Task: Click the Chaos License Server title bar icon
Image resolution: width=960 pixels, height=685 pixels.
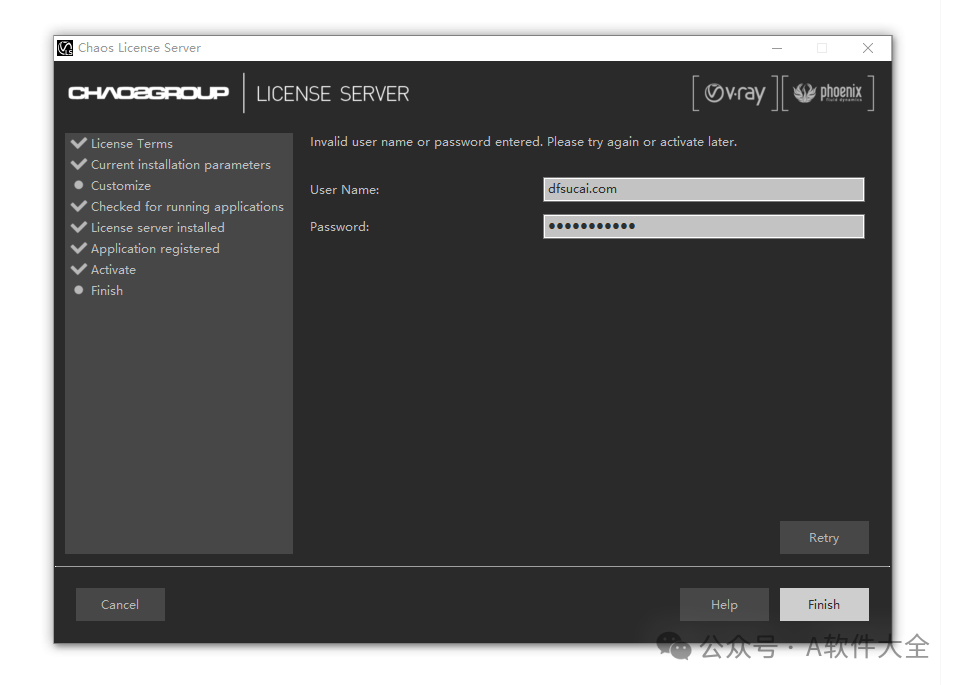Action: click(x=65, y=48)
